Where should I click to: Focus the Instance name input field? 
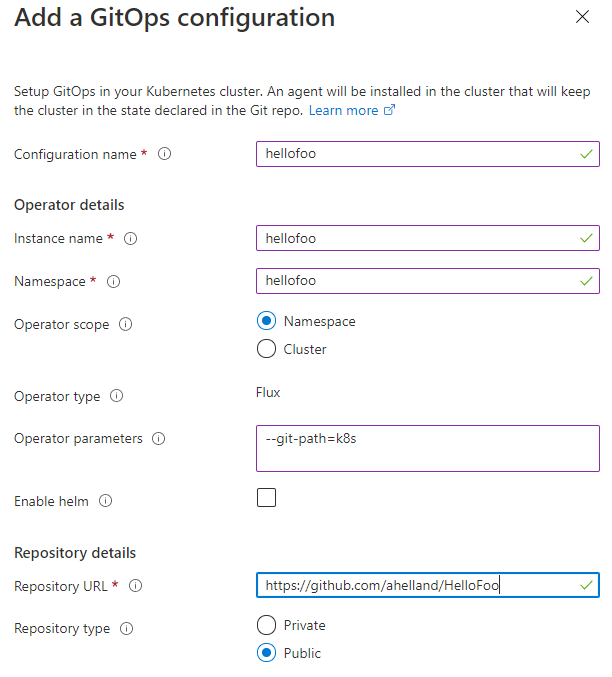pyautogui.click(x=428, y=238)
